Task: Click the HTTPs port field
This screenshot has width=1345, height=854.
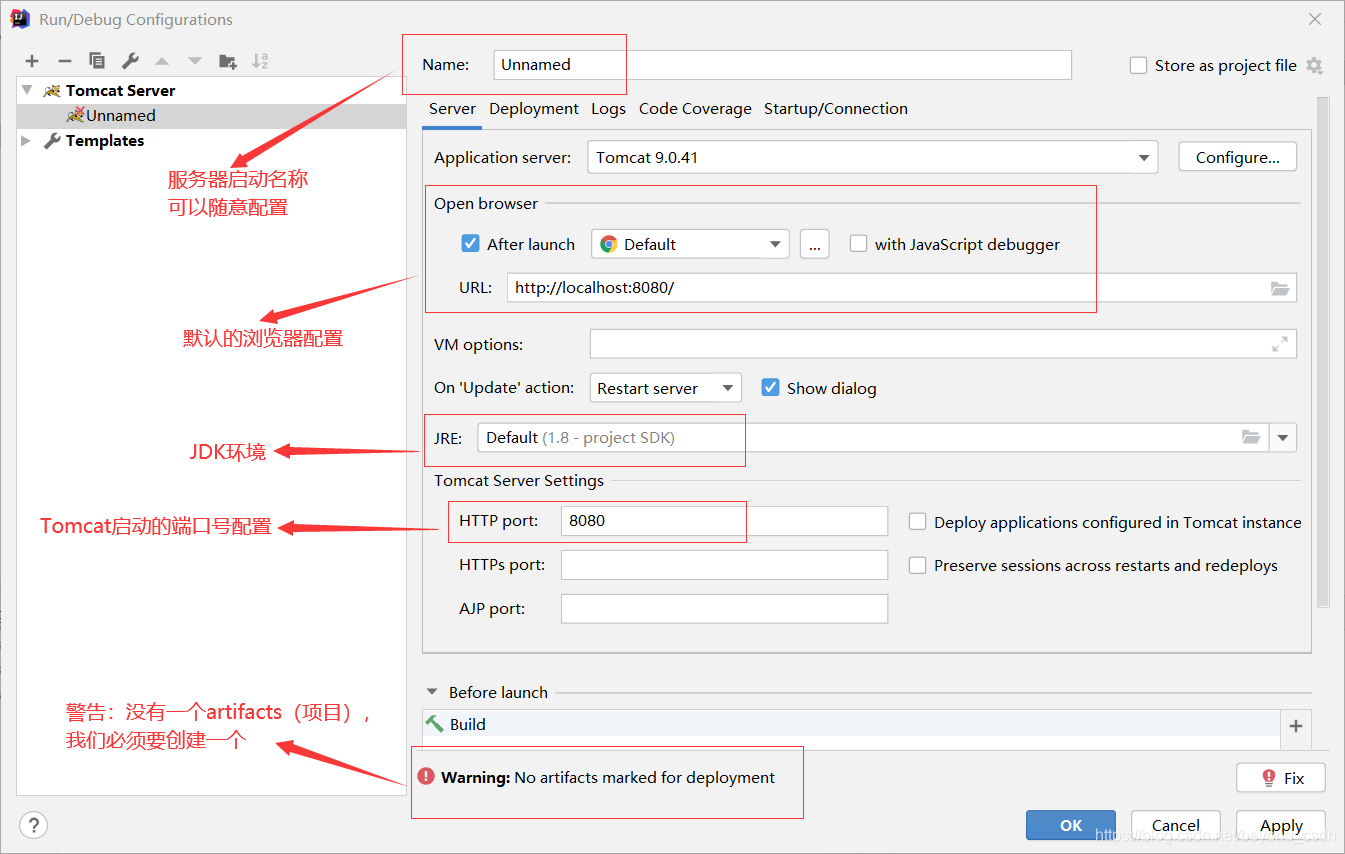Action: [724, 565]
